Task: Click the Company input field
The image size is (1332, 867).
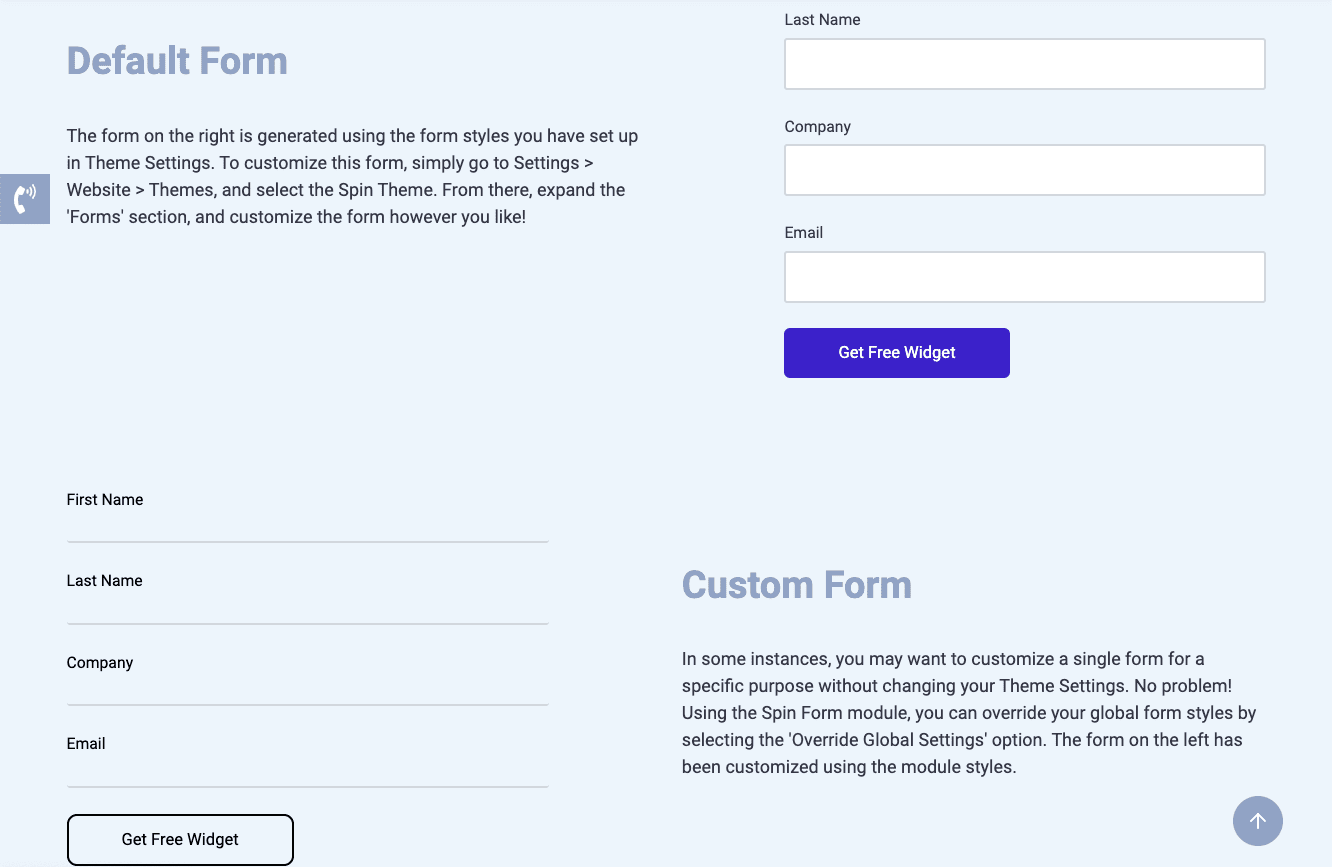Action: (1024, 170)
